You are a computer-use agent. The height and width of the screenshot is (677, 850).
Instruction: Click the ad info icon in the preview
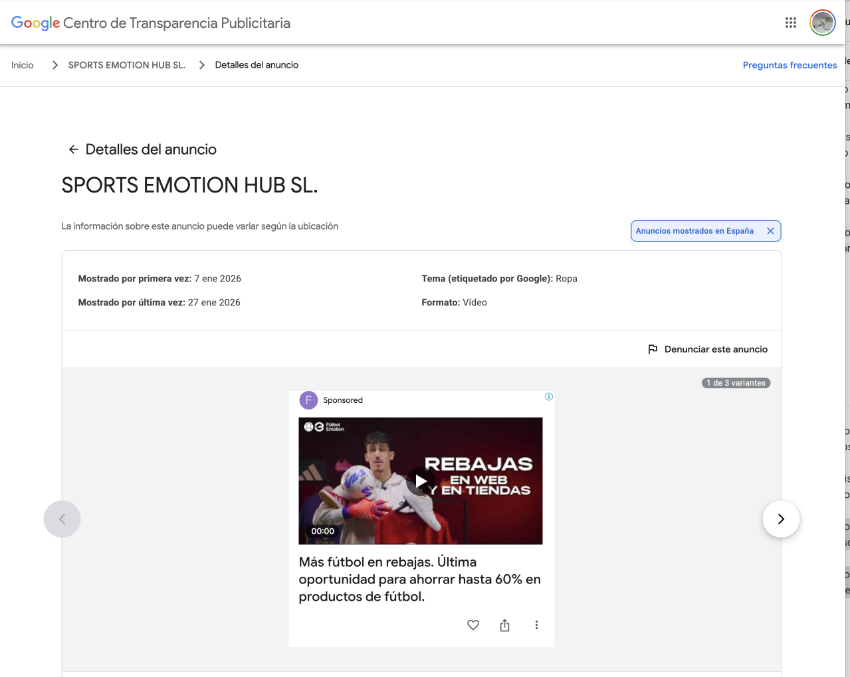[x=548, y=397]
